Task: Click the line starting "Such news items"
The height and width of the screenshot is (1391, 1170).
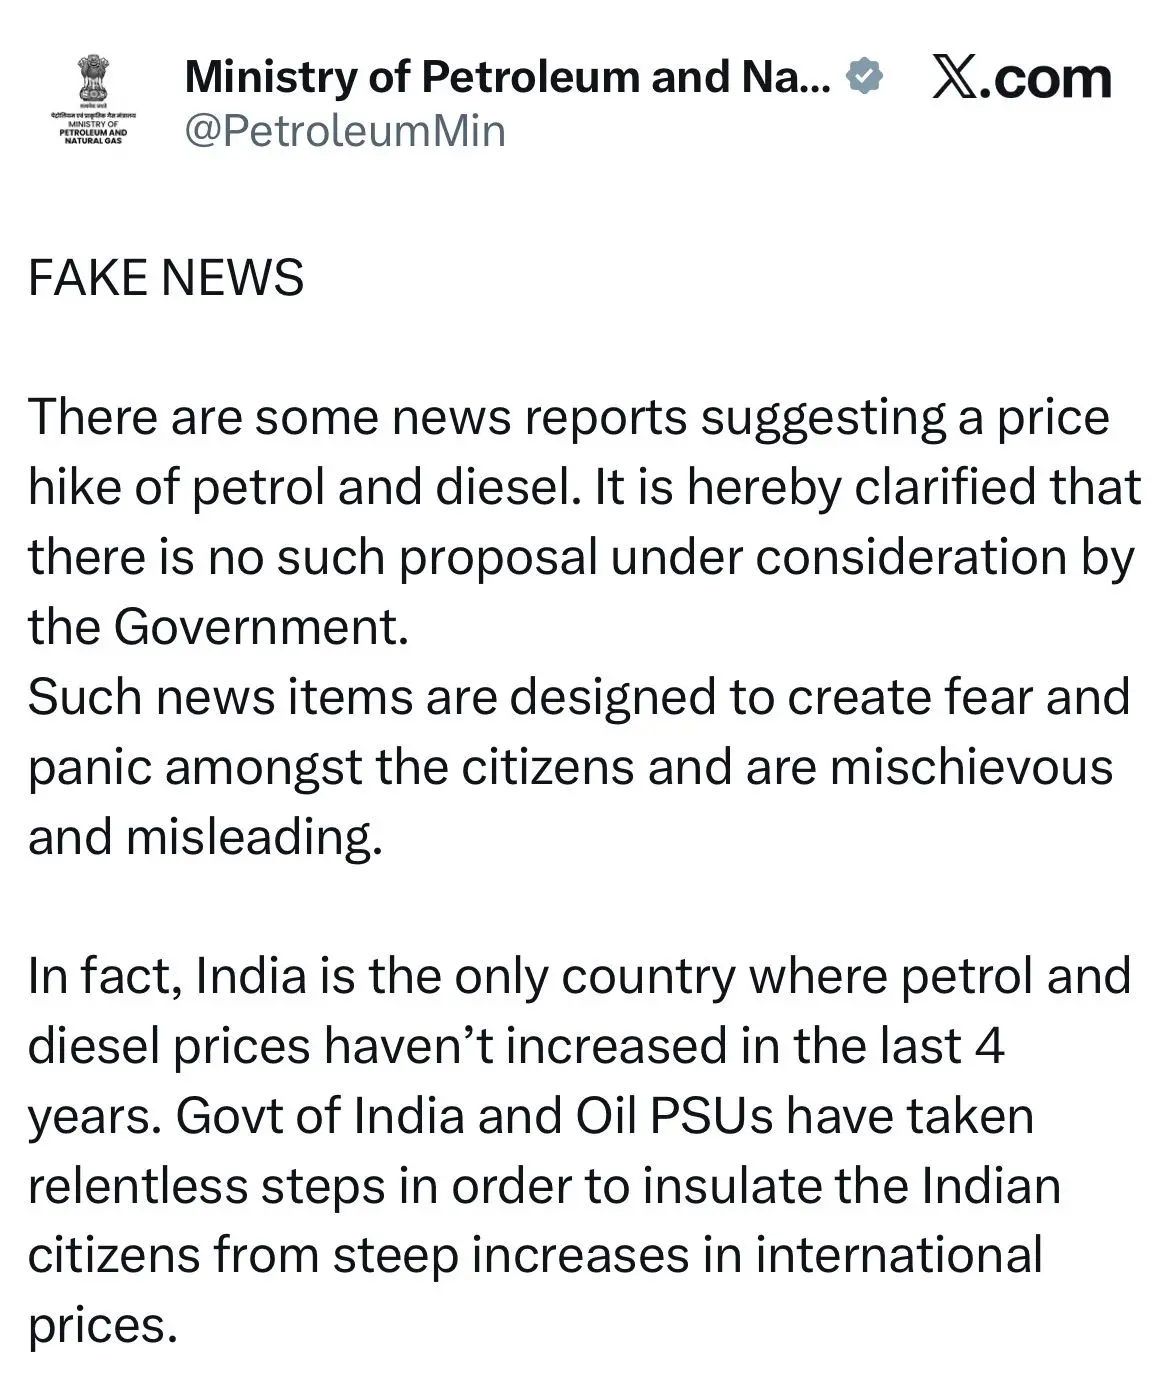Action: click(578, 698)
